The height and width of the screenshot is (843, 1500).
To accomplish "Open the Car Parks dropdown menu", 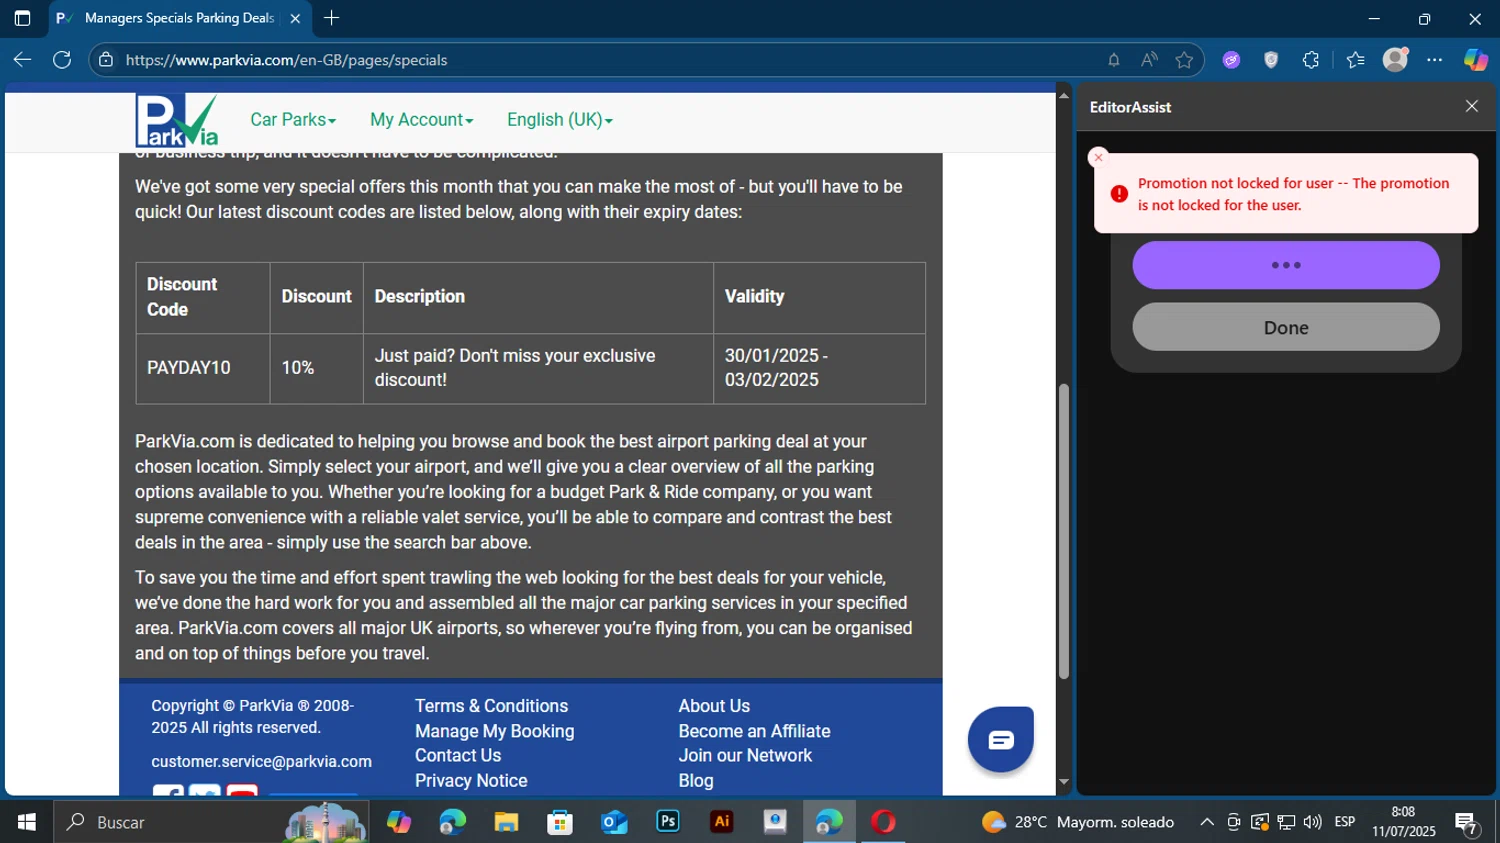I will (x=293, y=120).
